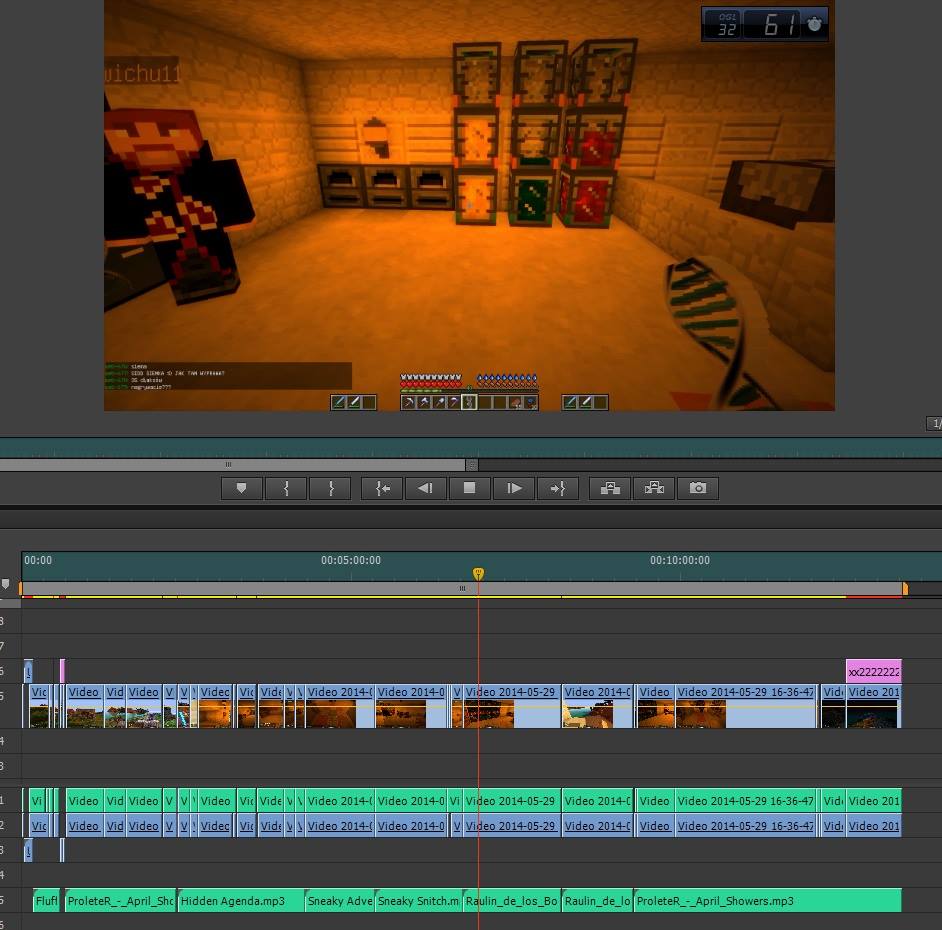Jump to the In point
Image resolution: width=942 pixels, height=930 pixels.
point(382,488)
